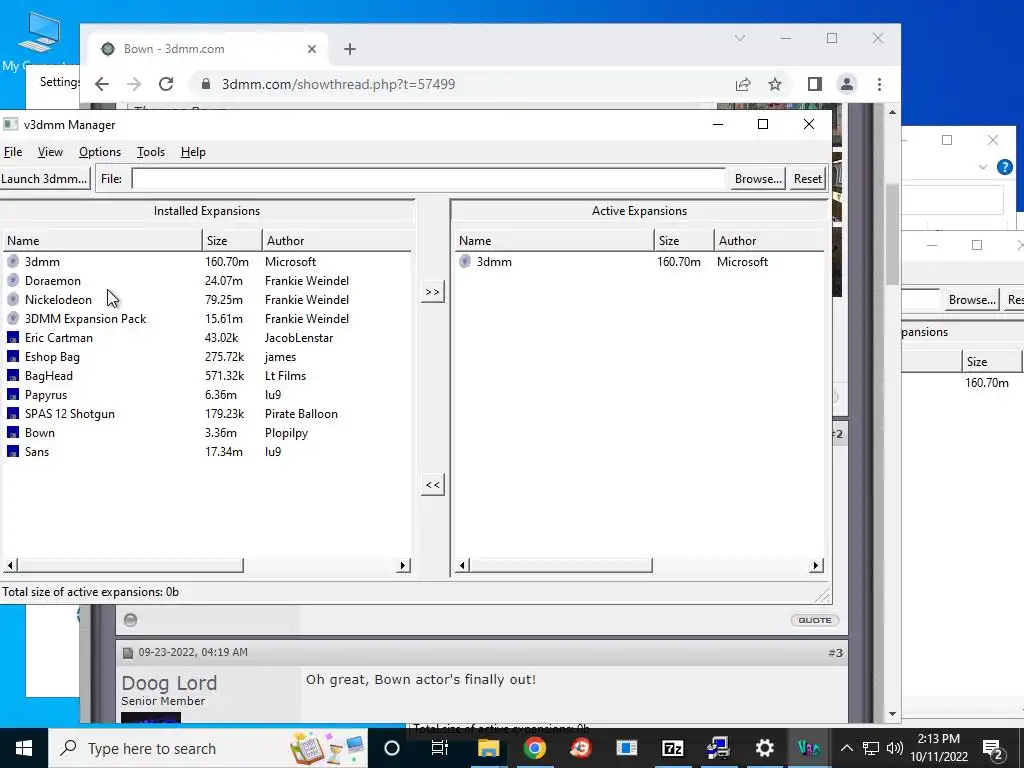This screenshot has width=1024, height=768.
Task: Open 7-Zip from the taskbar
Action: tap(673, 748)
